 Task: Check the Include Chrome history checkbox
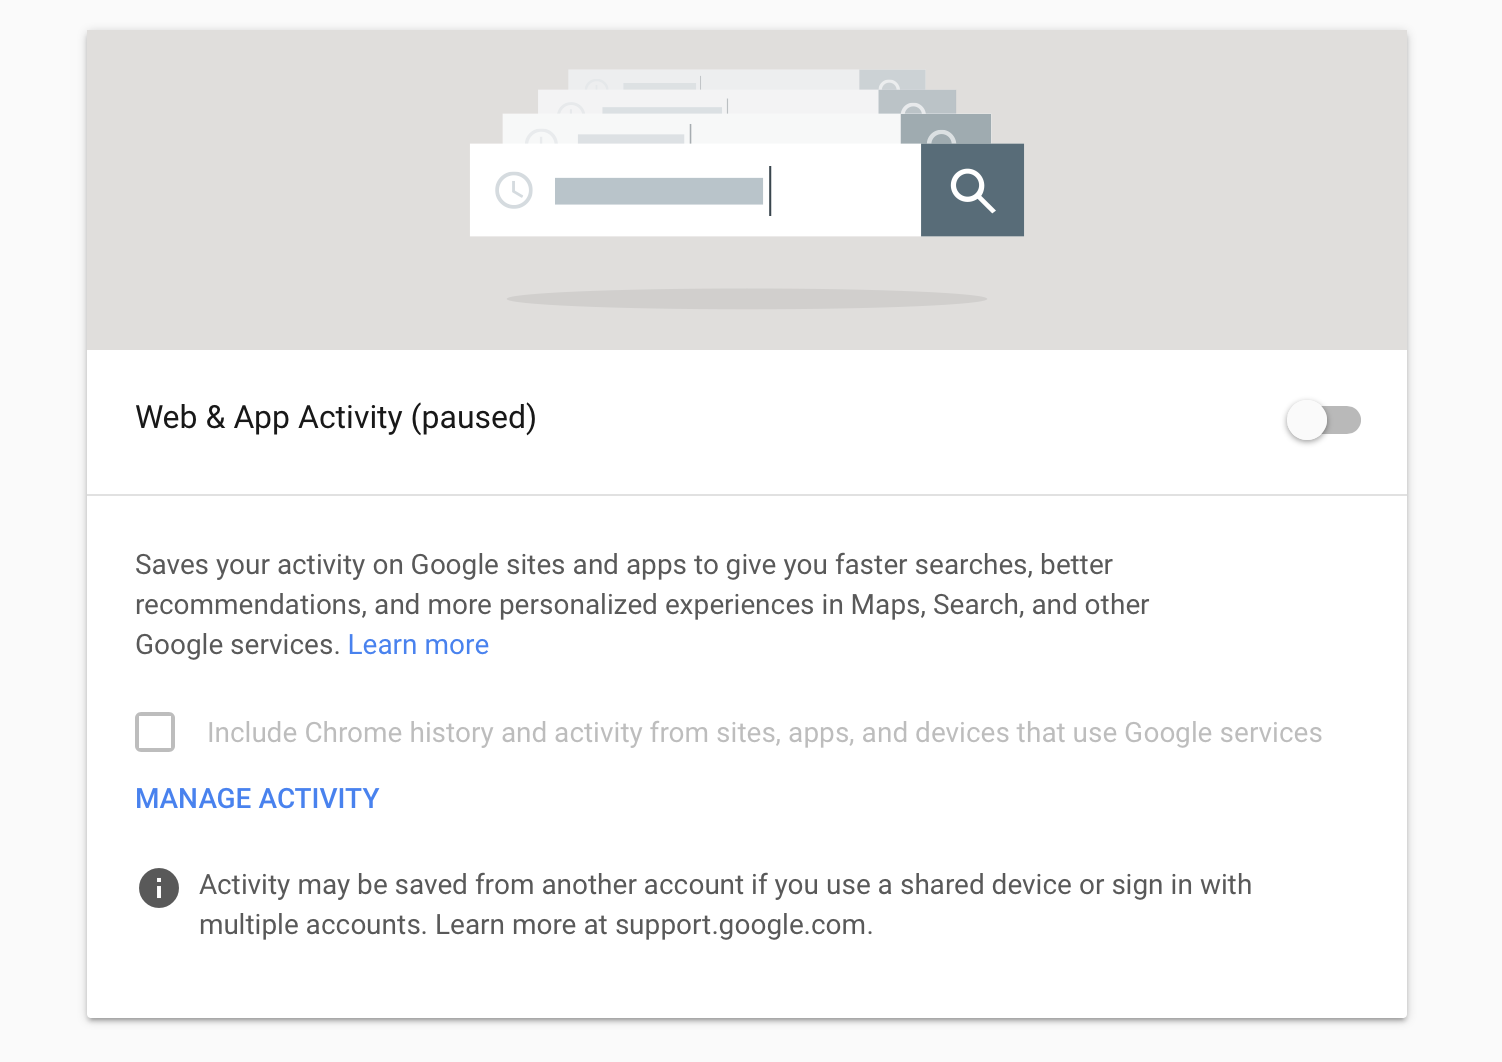click(155, 732)
